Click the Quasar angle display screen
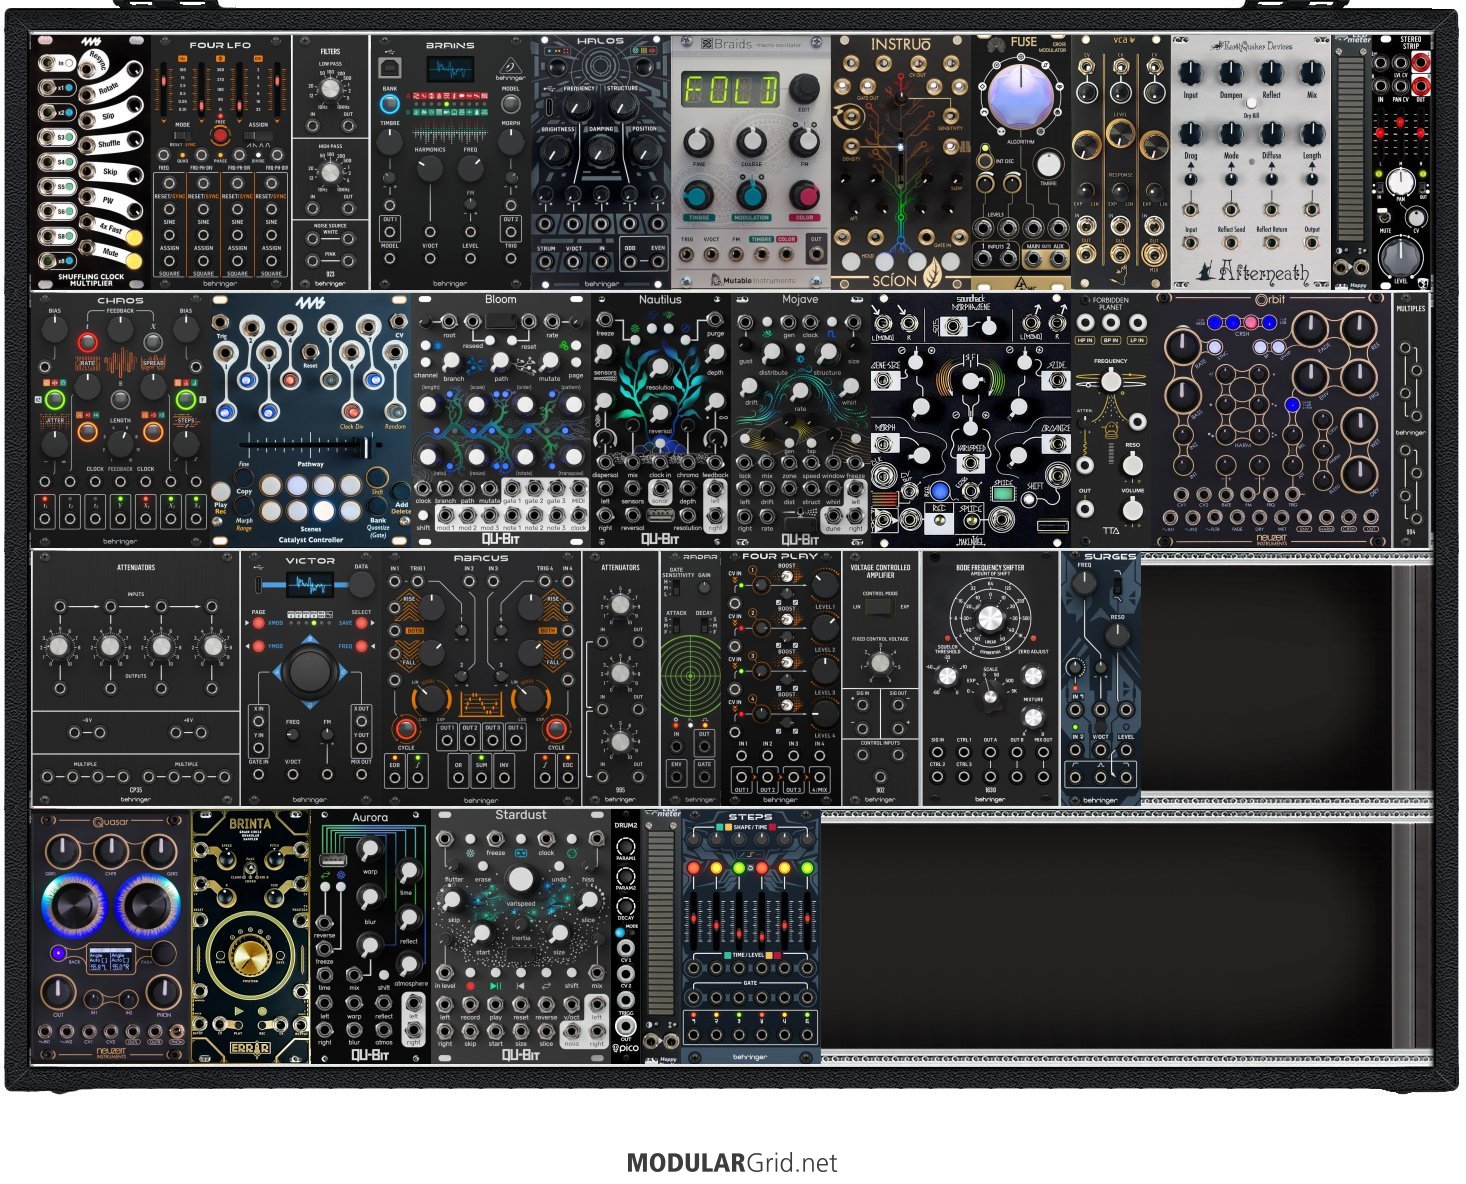The width and height of the screenshot is (1466, 1184). point(112,960)
